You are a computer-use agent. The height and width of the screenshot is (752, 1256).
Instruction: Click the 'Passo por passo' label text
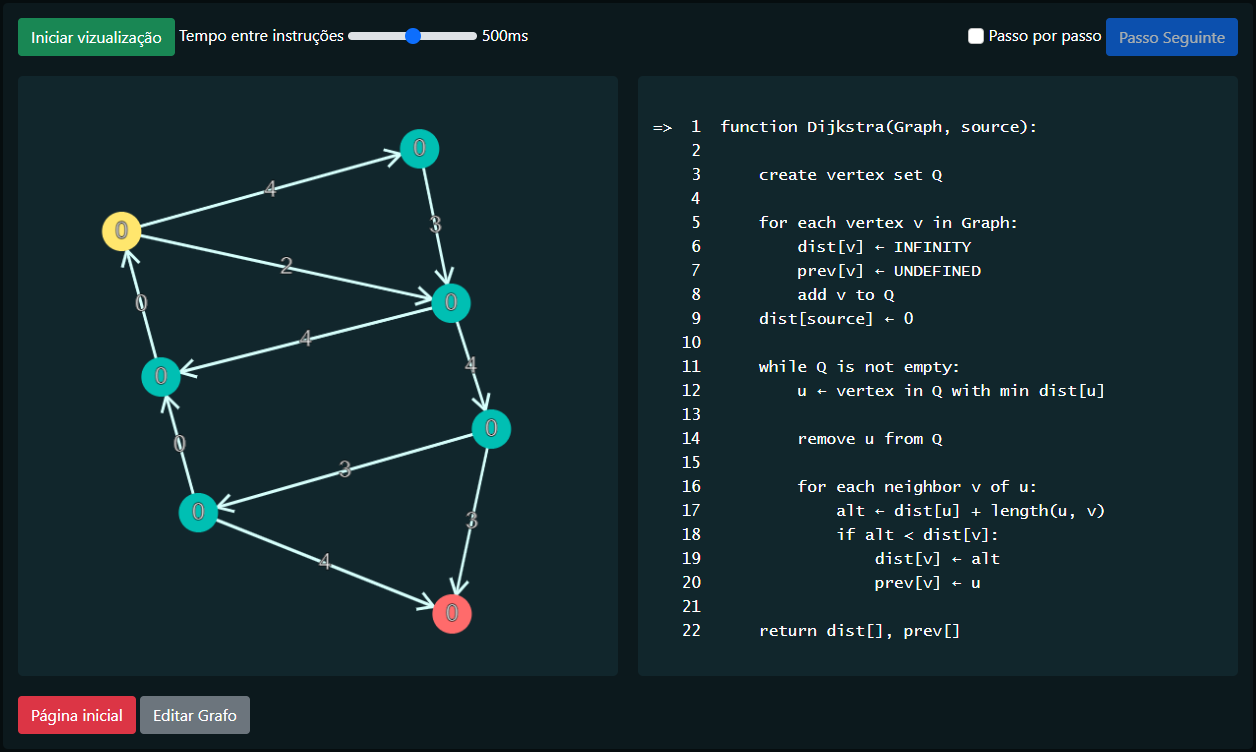coord(1045,36)
